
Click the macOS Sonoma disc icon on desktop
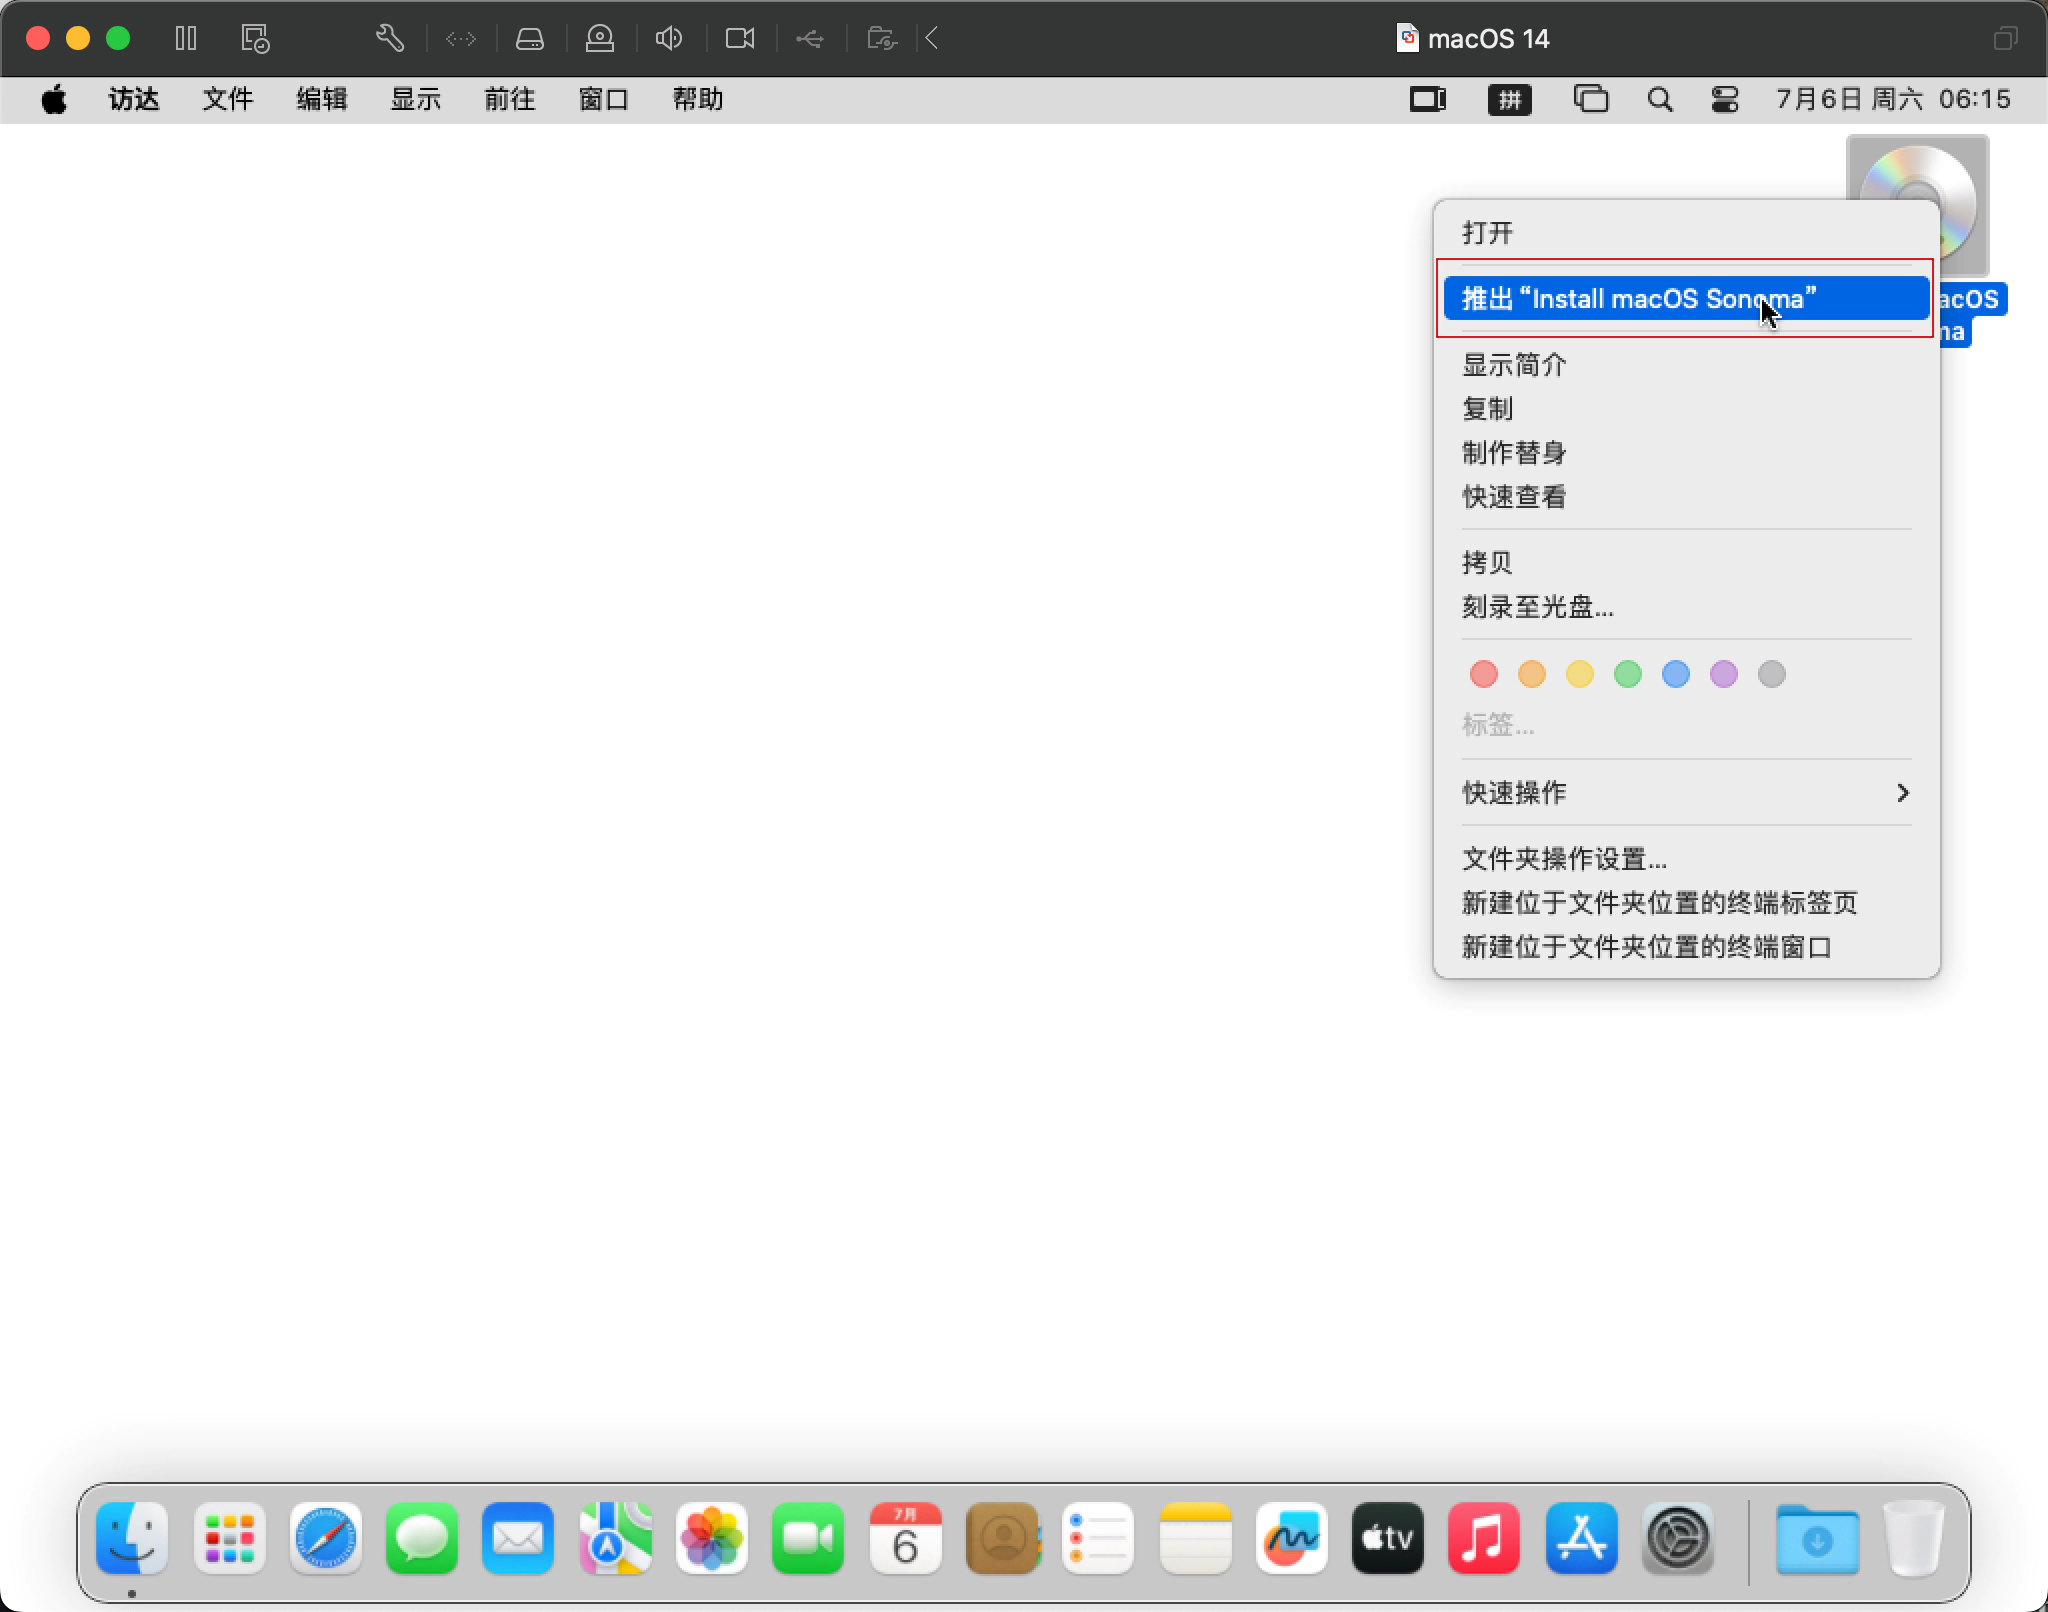1918,205
